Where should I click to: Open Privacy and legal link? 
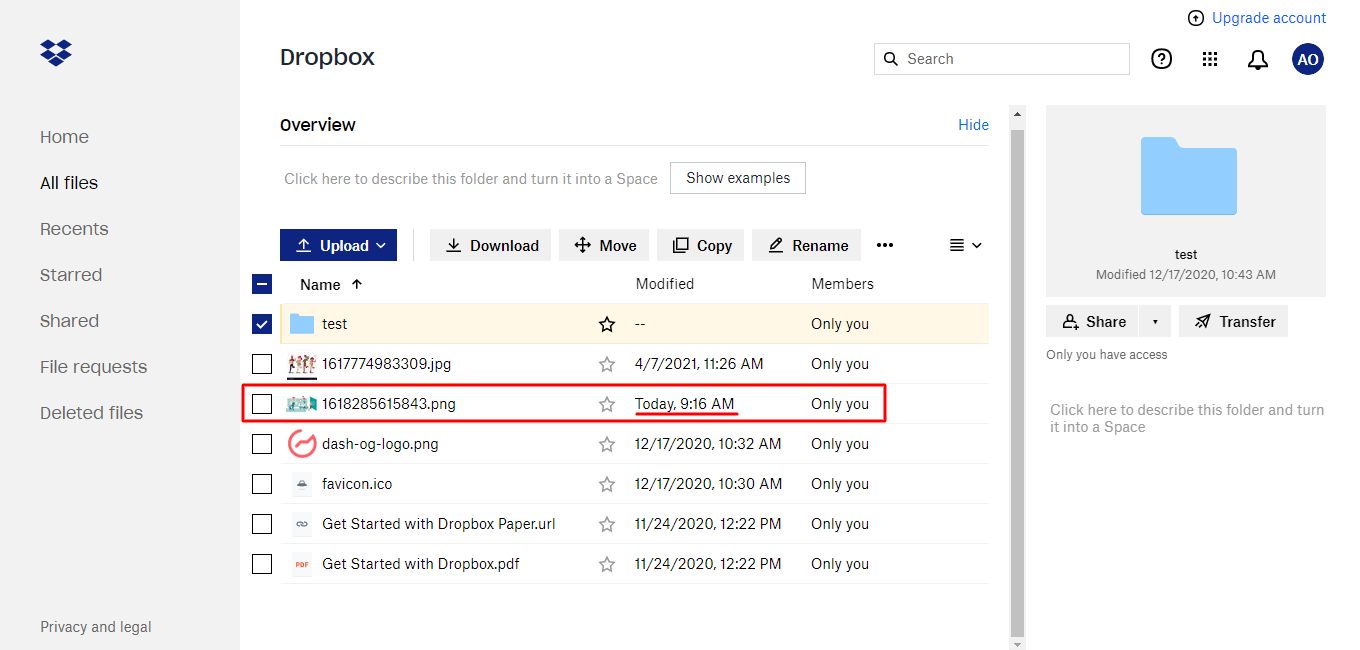[96, 627]
